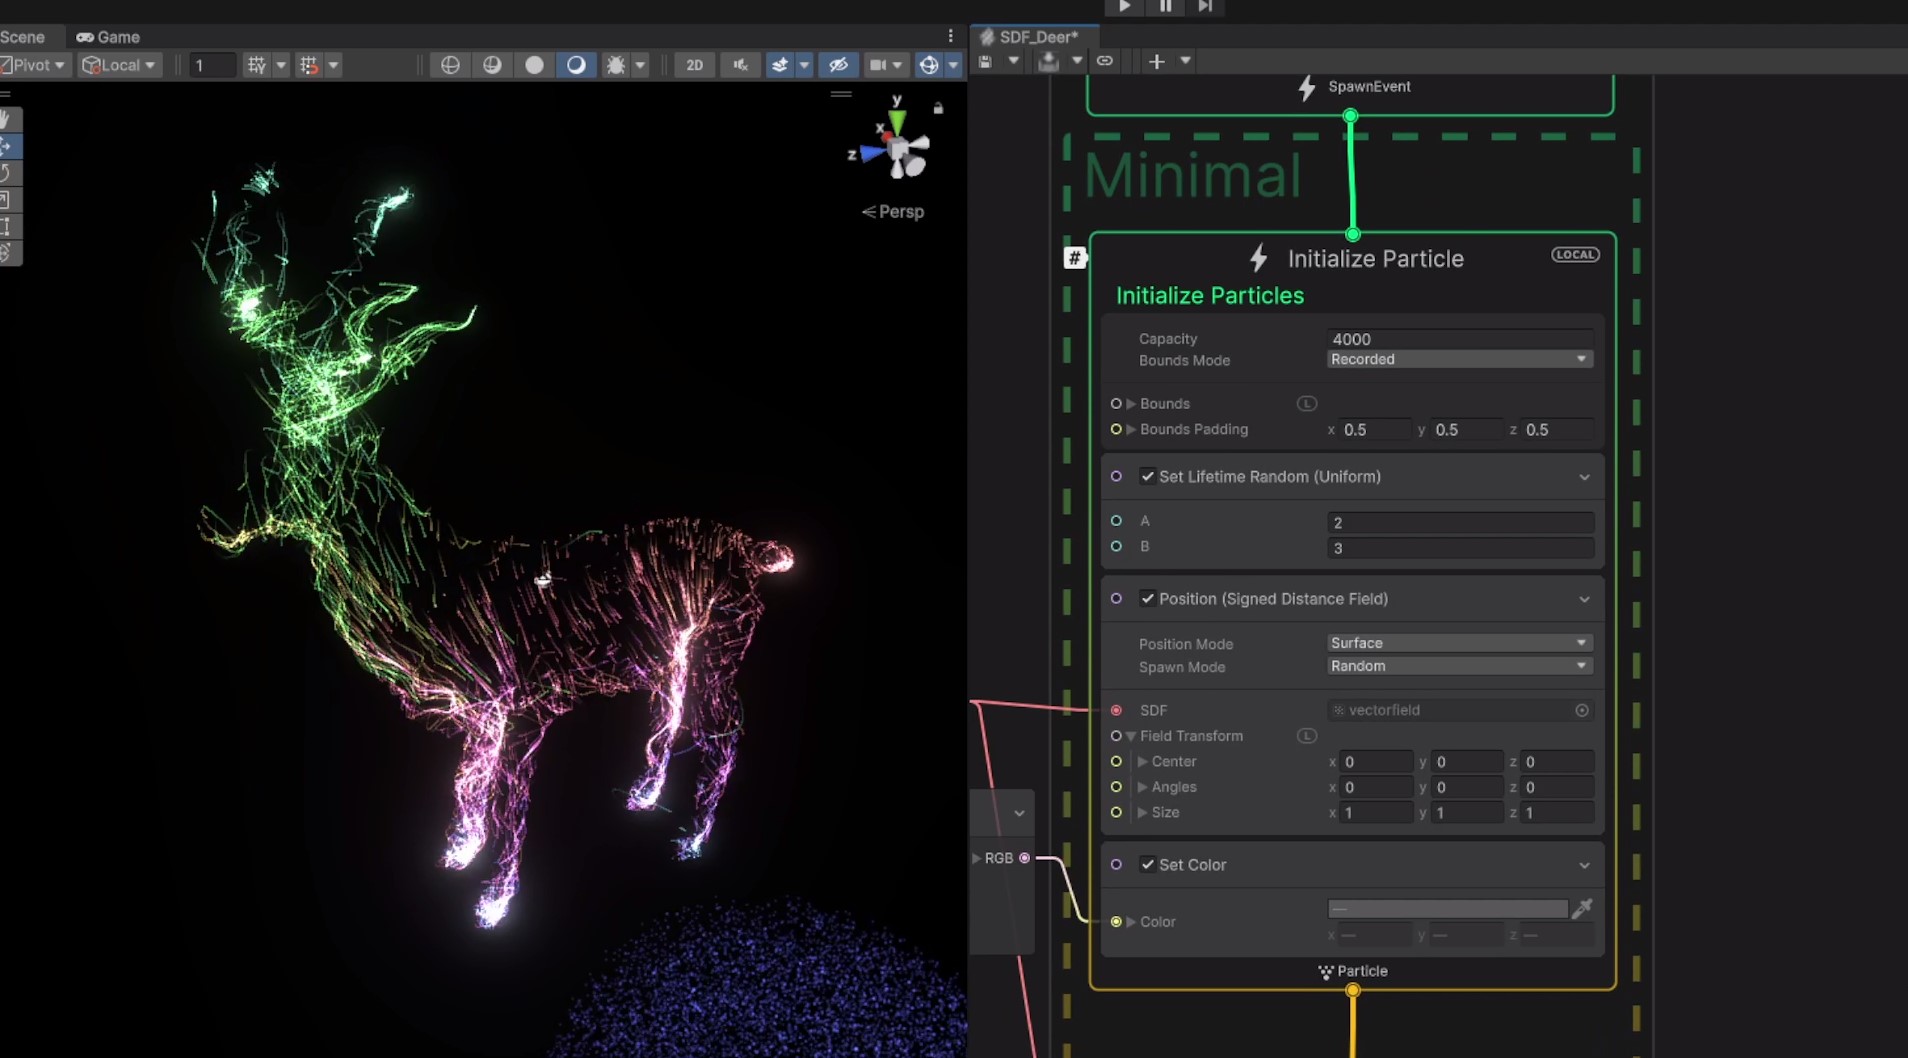This screenshot has height=1058, width=1908.
Task: Select the SDF_Deer graph tab
Action: [1036, 37]
